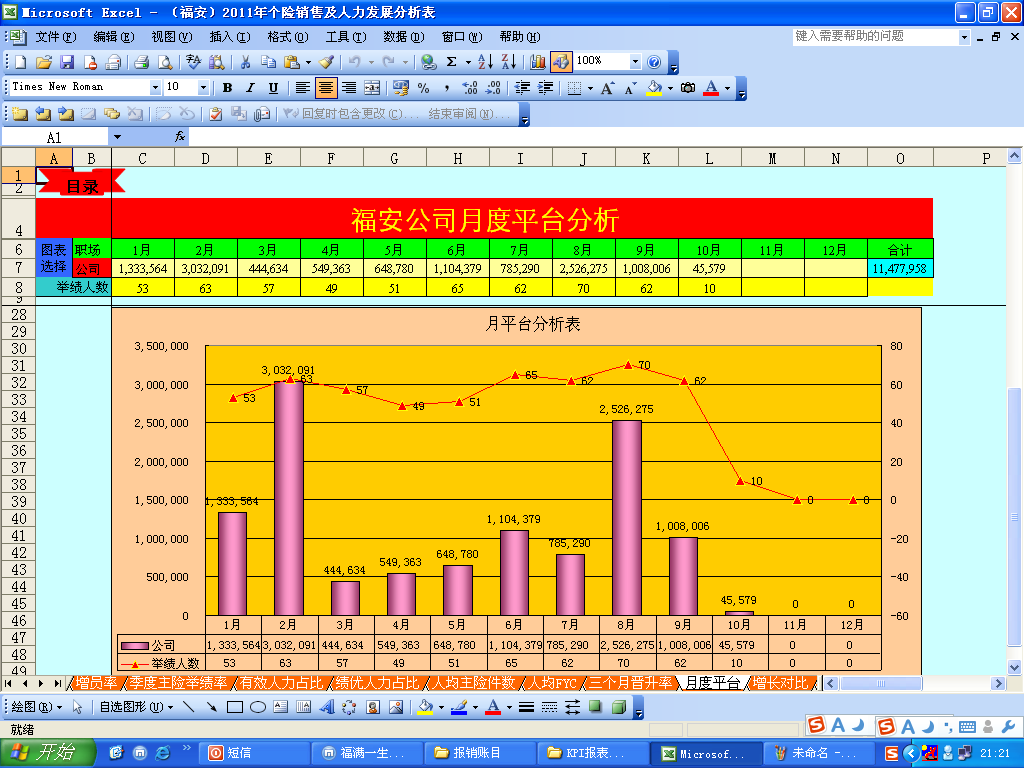The height and width of the screenshot is (768, 1024).
Task: Print the sheet with the printer icon
Action: (x=142, y=62)
